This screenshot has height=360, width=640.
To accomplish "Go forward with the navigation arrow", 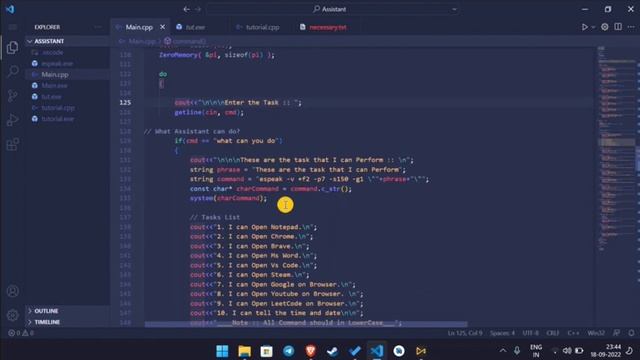I will click(x=198, y=9).
